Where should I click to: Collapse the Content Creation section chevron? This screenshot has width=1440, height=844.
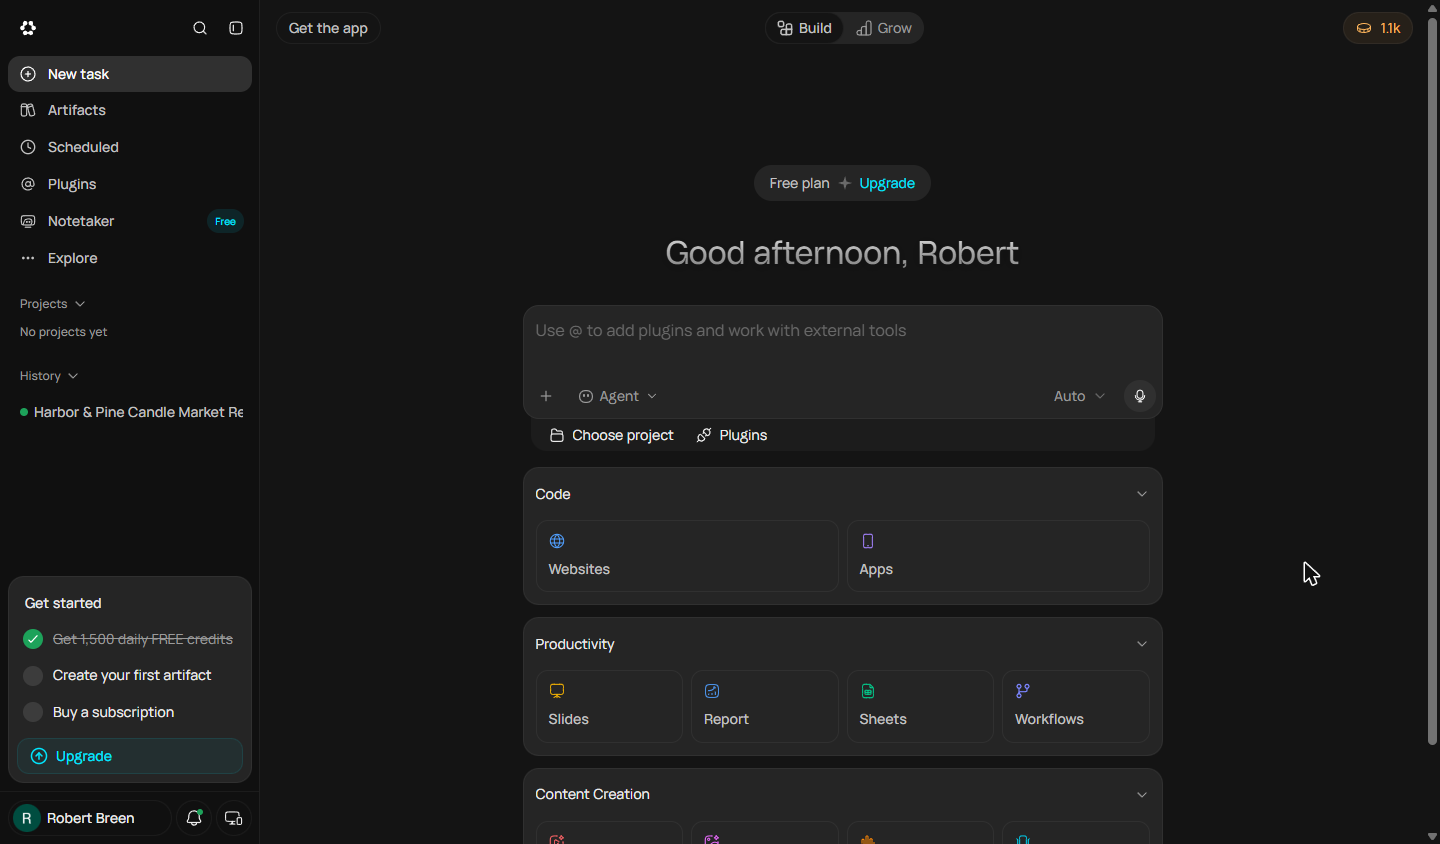coord(1142,795)
